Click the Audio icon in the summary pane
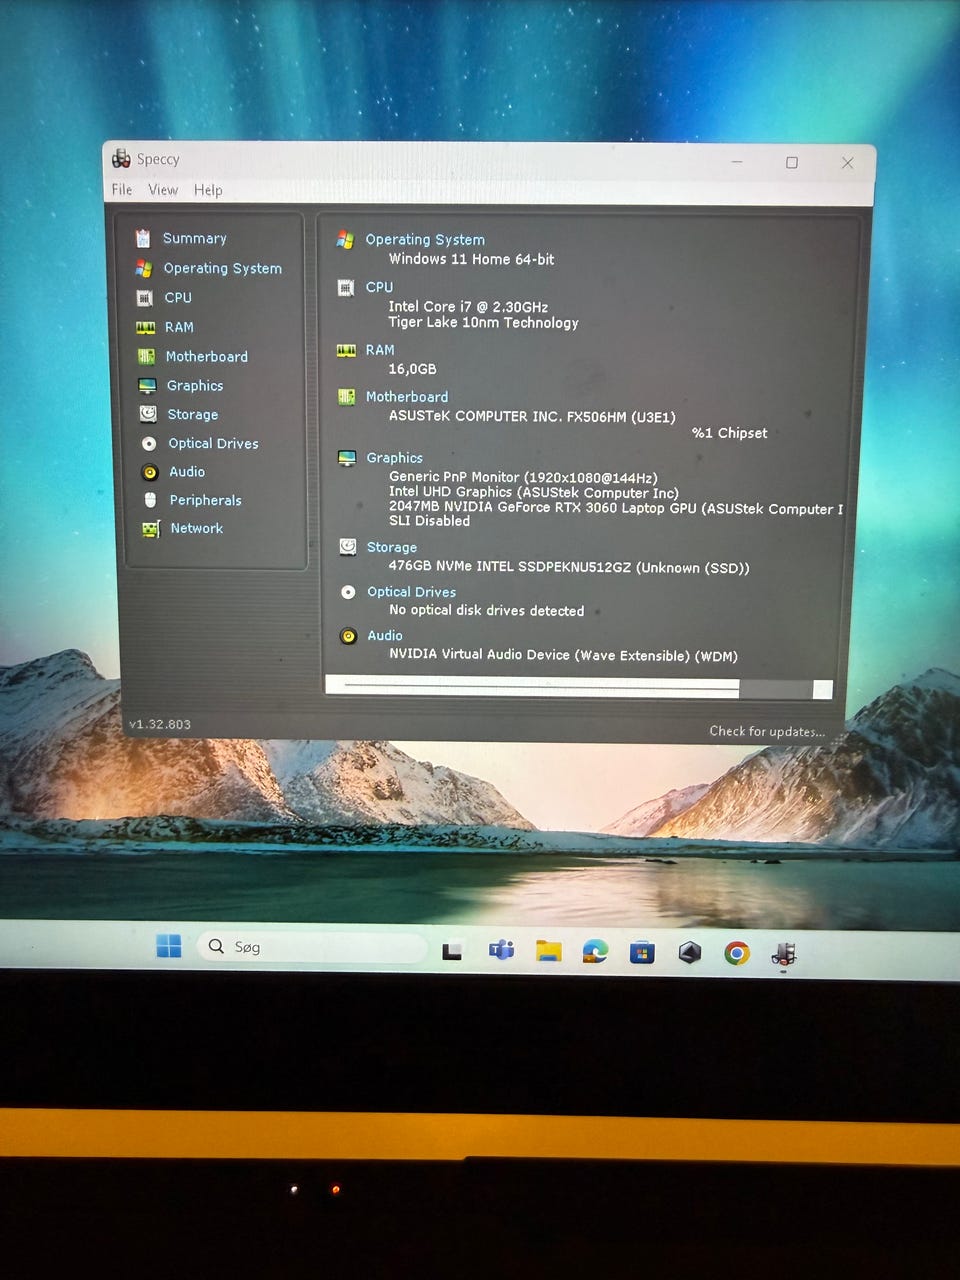 click(348, 636)
